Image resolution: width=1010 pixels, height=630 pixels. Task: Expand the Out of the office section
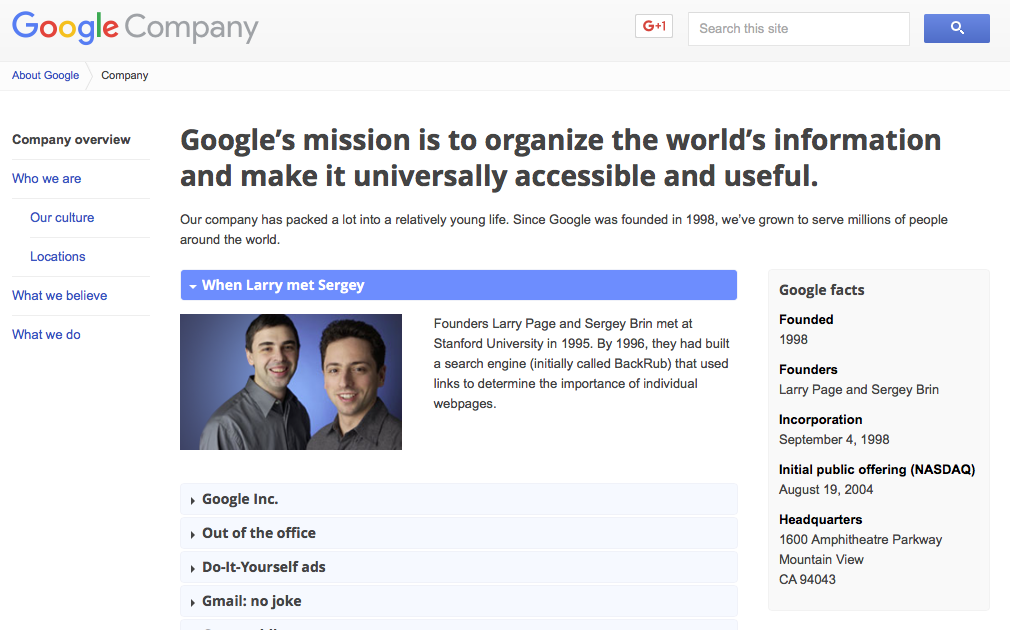click(459, 533)
